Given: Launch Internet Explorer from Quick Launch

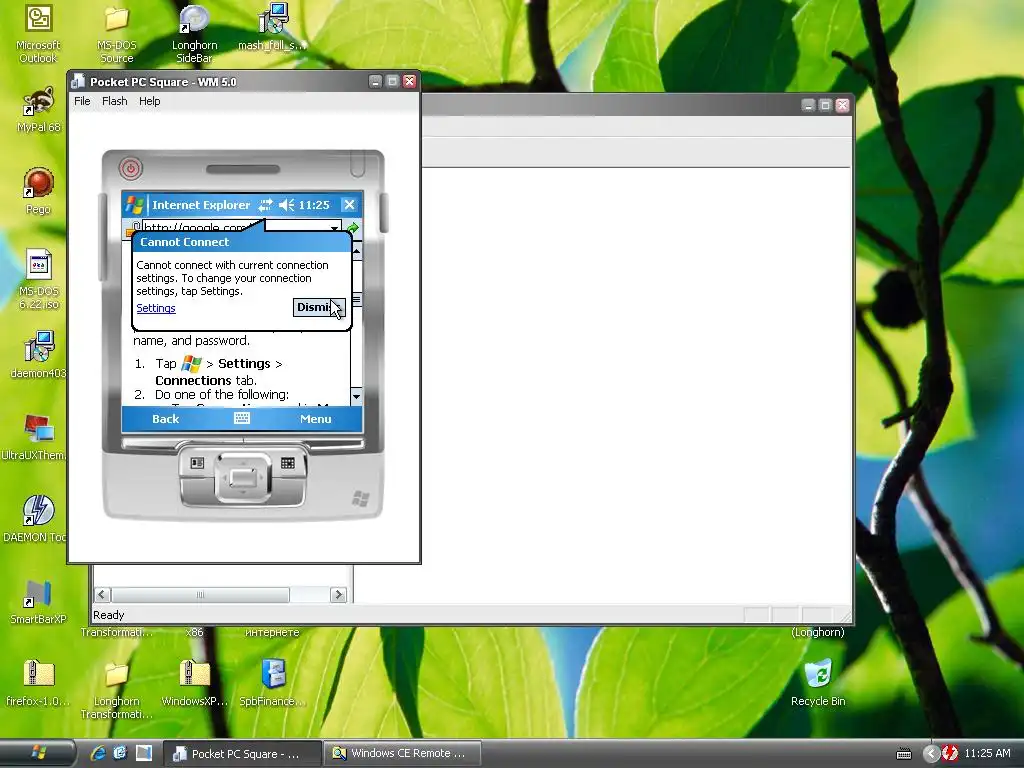Looking at the screenshot, I should tap(98, 753).
